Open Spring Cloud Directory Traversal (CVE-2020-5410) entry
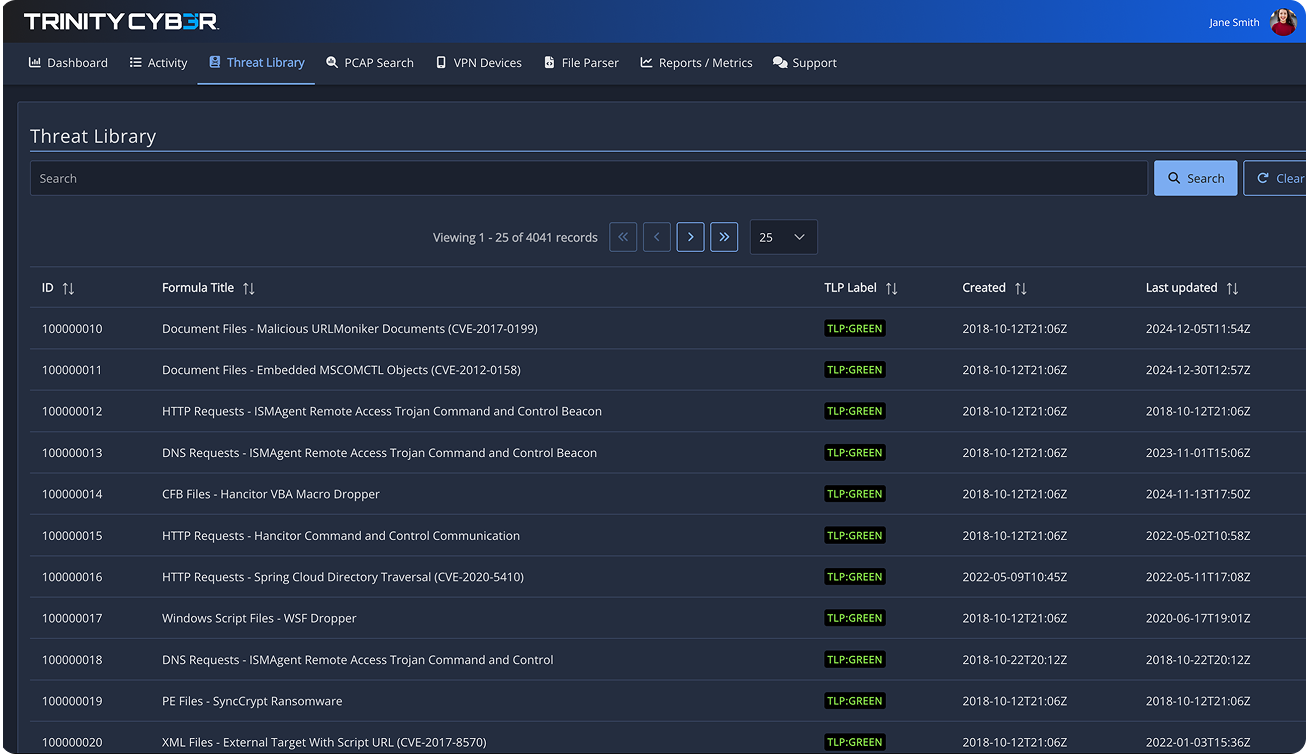Image resolution: width=1306 pixels, height=754 pixels. pos(343,577)
